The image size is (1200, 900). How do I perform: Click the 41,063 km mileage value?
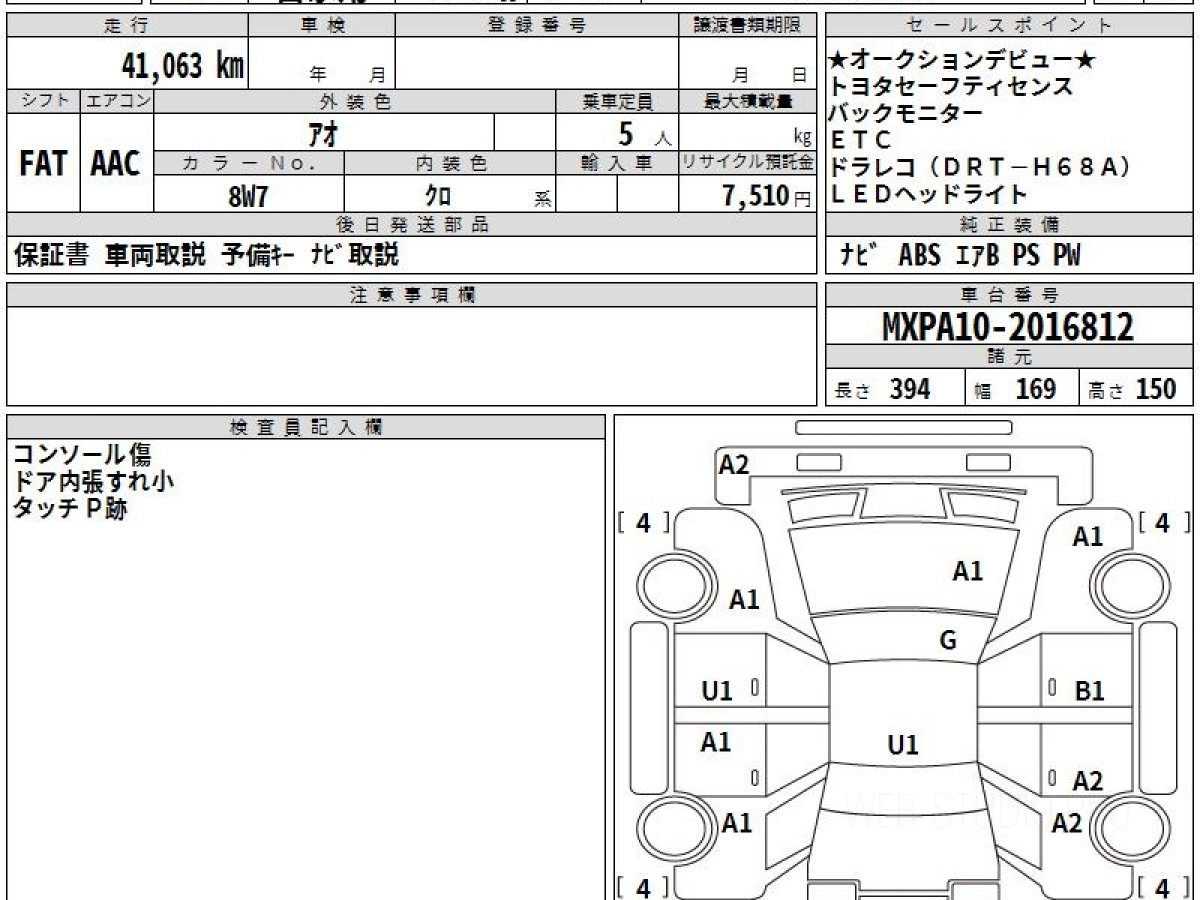click(183, 66)
